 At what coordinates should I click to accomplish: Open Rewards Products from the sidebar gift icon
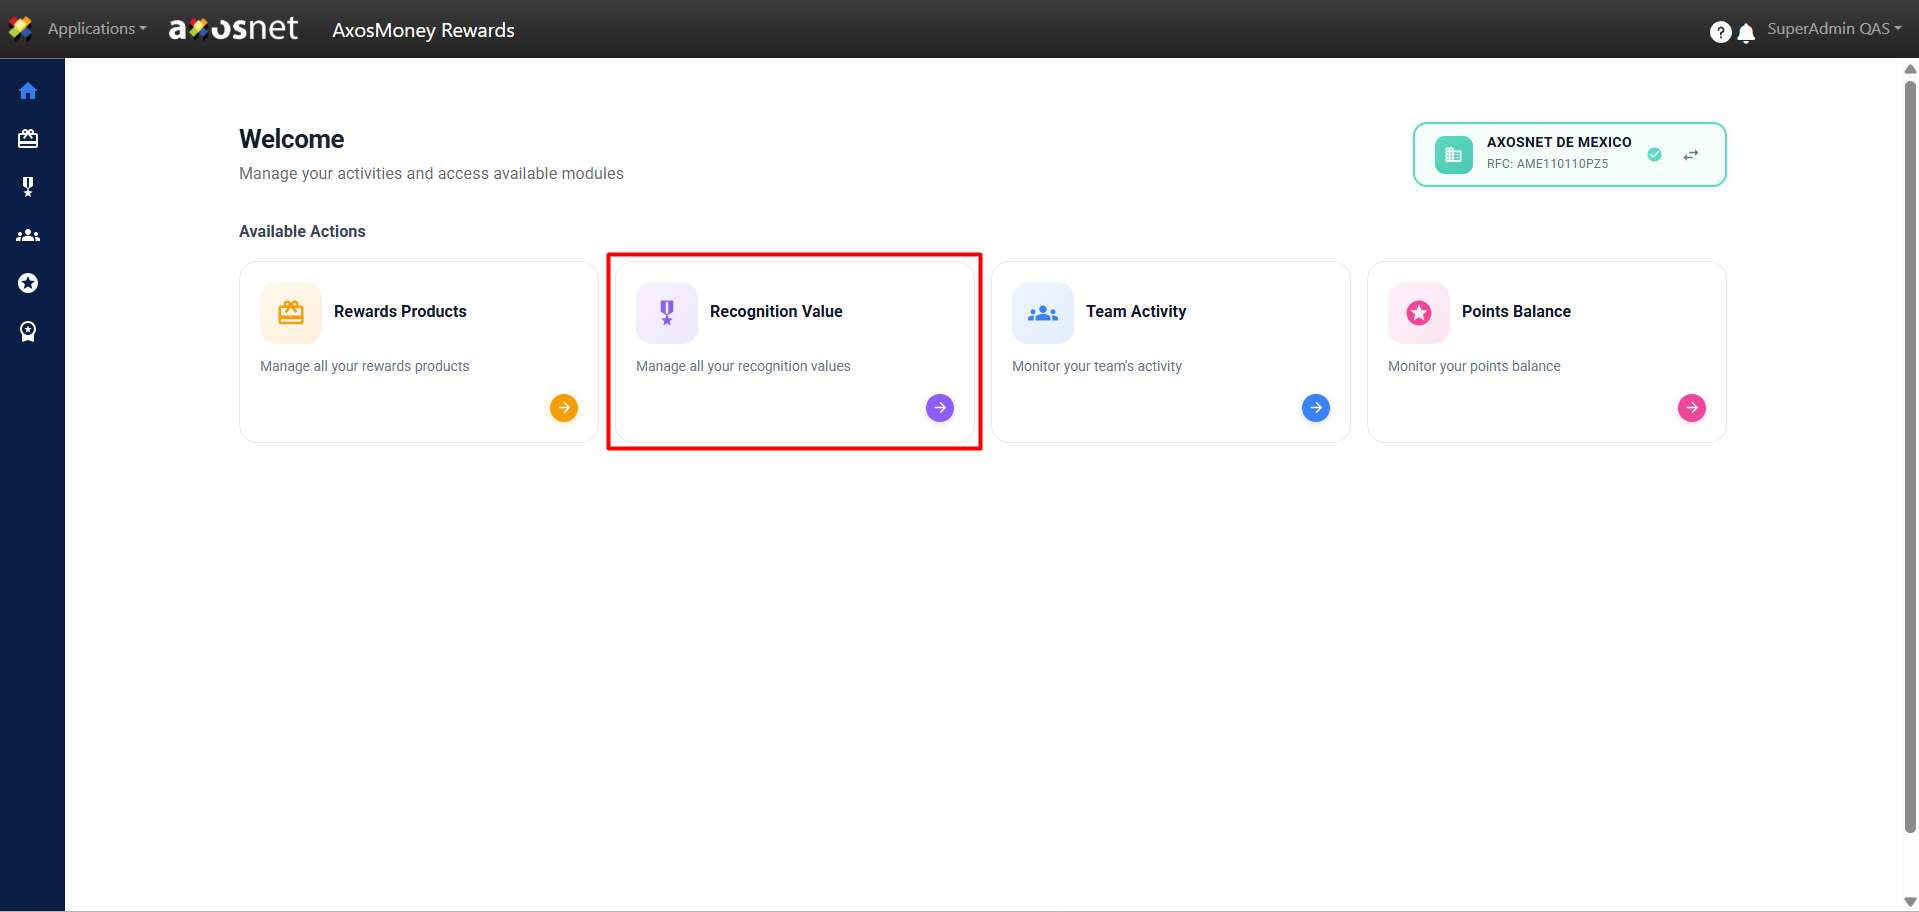point(28,139)
